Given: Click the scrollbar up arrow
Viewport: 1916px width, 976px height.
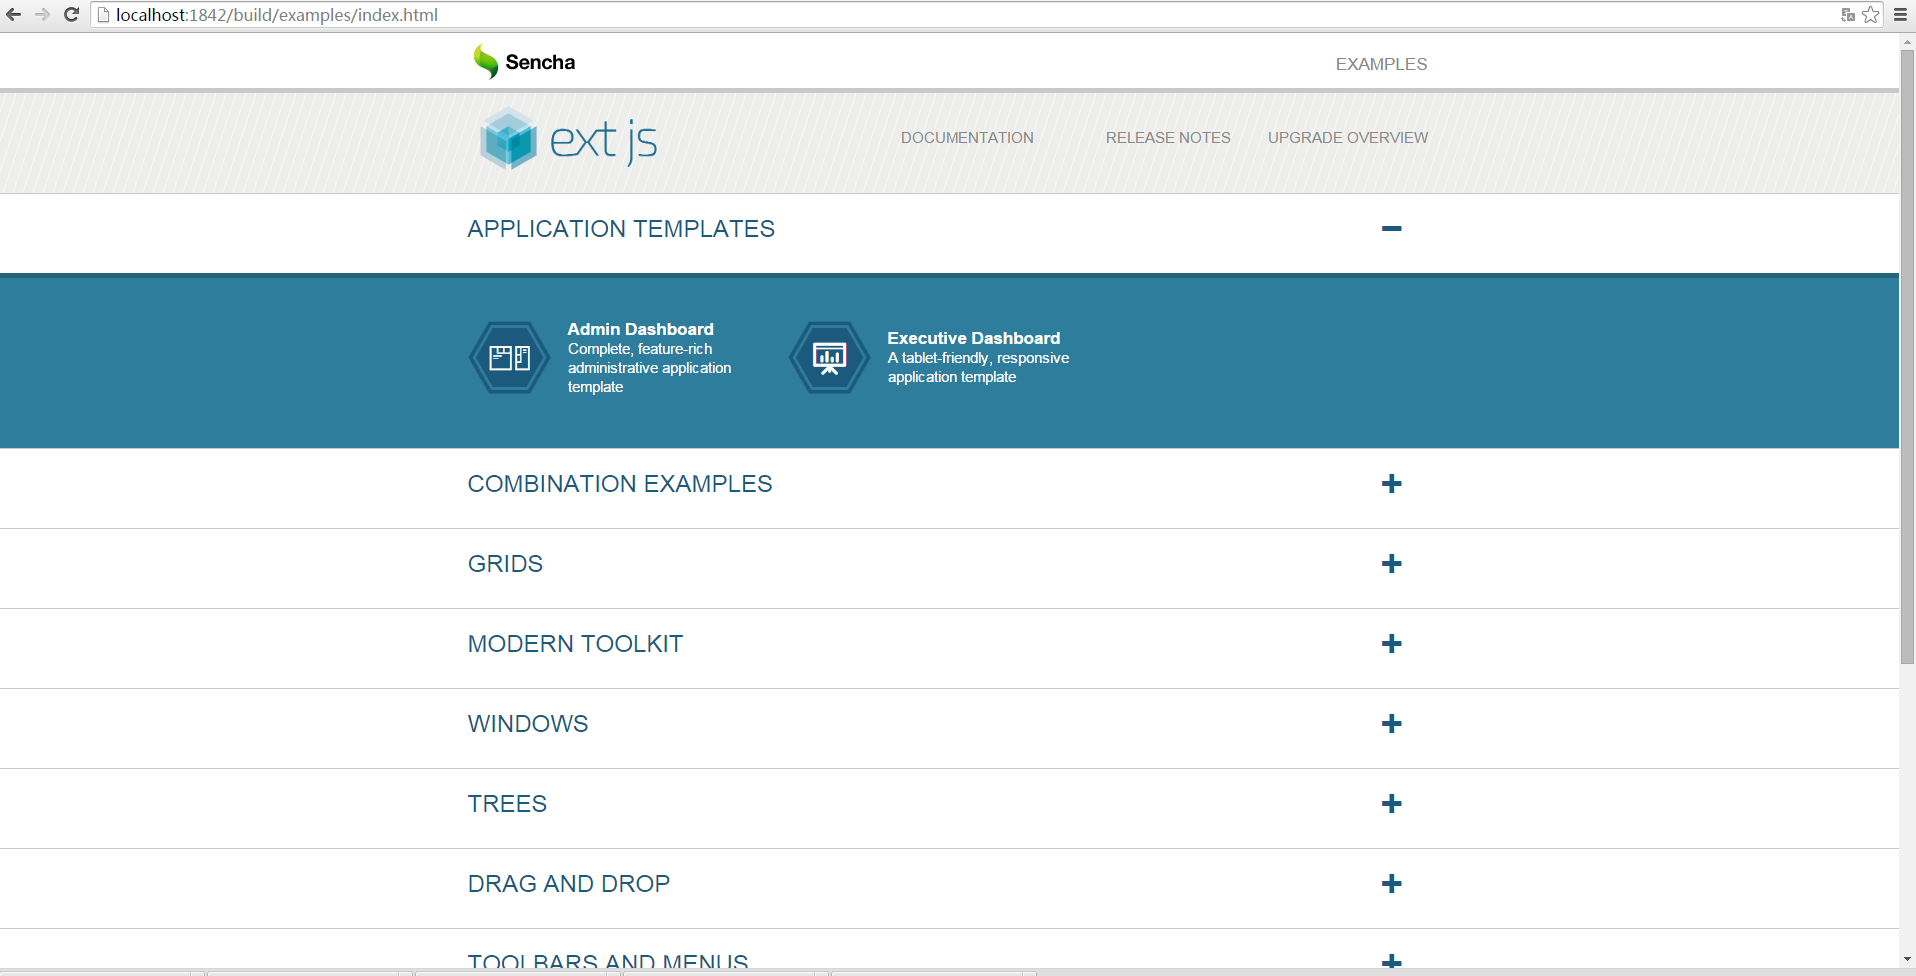Looking at the screenshot, I should click(x=1907, y=42).
